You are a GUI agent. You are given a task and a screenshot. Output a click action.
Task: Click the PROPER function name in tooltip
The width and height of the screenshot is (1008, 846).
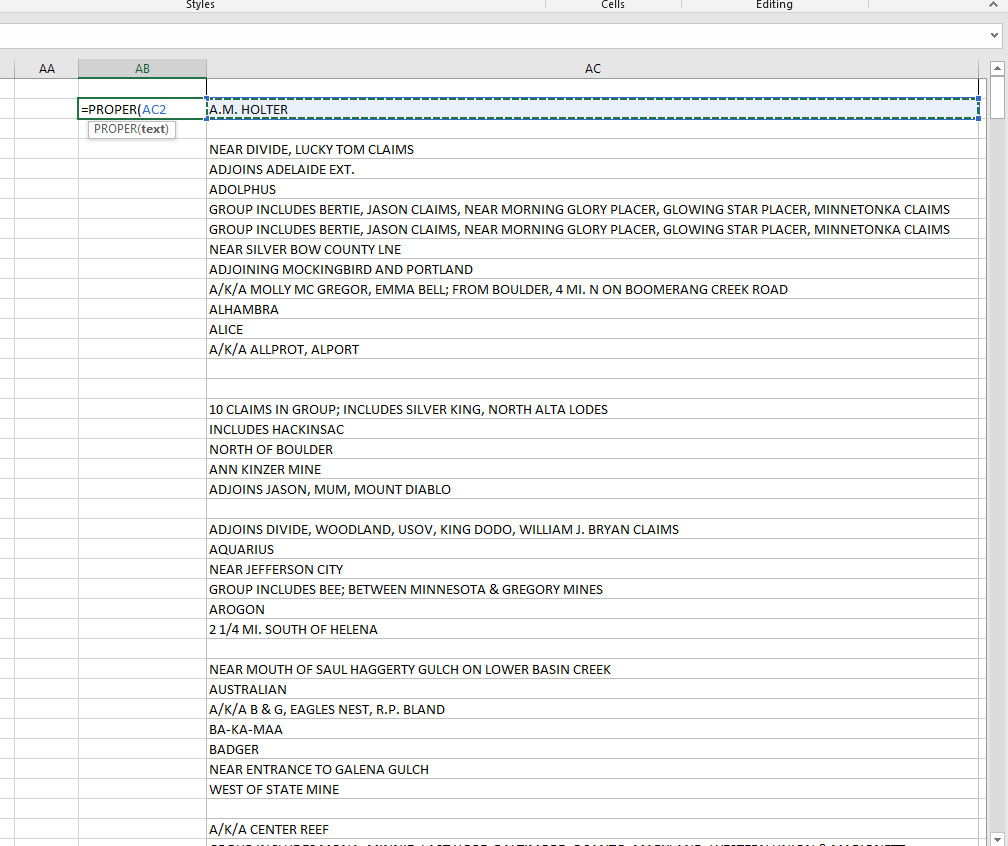(114, 129)
